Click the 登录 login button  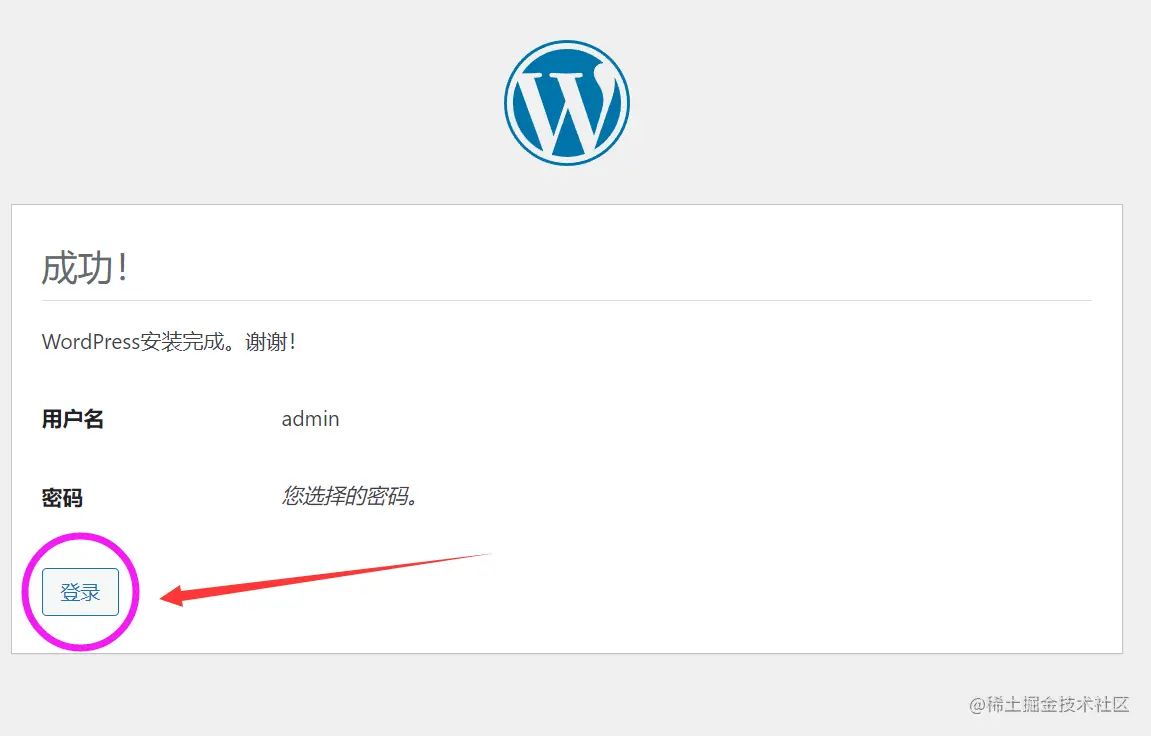coord(80,591)
